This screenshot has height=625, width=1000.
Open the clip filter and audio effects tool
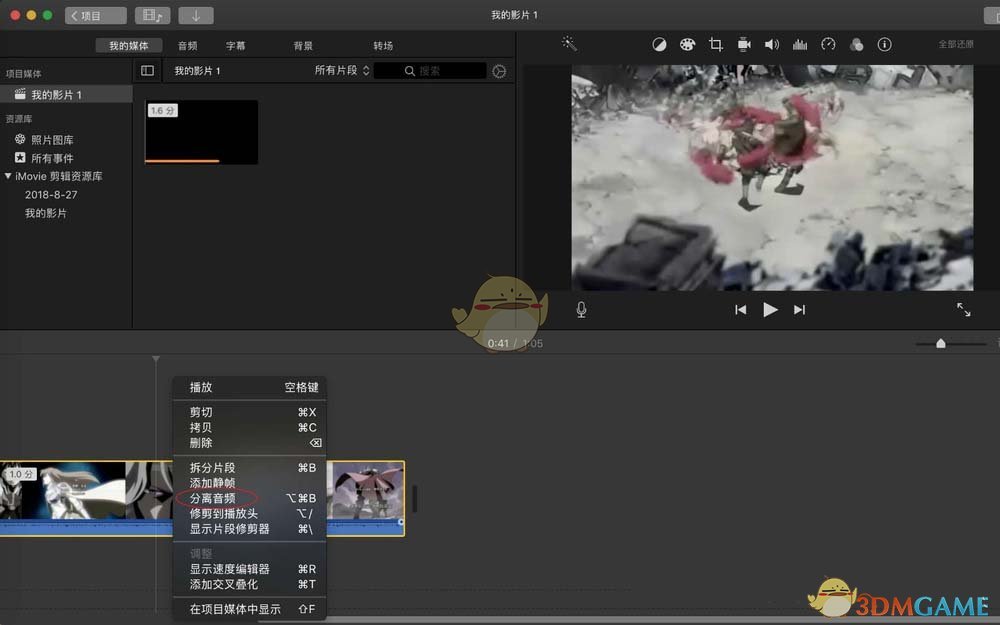tap(857, 44)
